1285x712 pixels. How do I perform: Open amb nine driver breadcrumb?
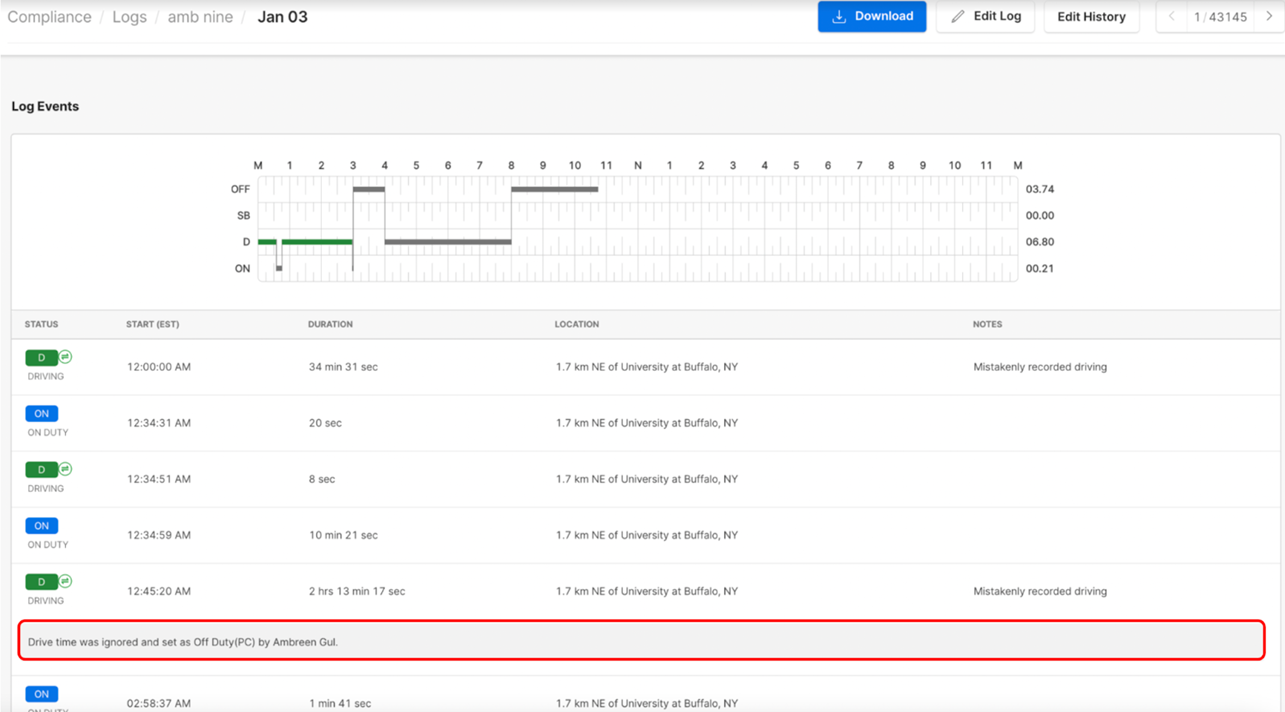(x=200, y=17)
